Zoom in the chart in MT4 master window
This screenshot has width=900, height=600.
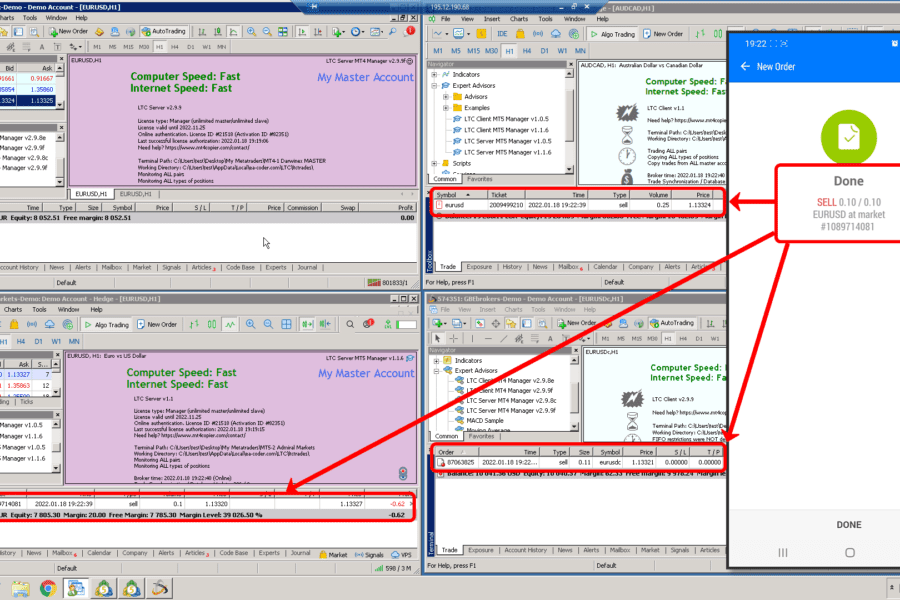[251, 32]
